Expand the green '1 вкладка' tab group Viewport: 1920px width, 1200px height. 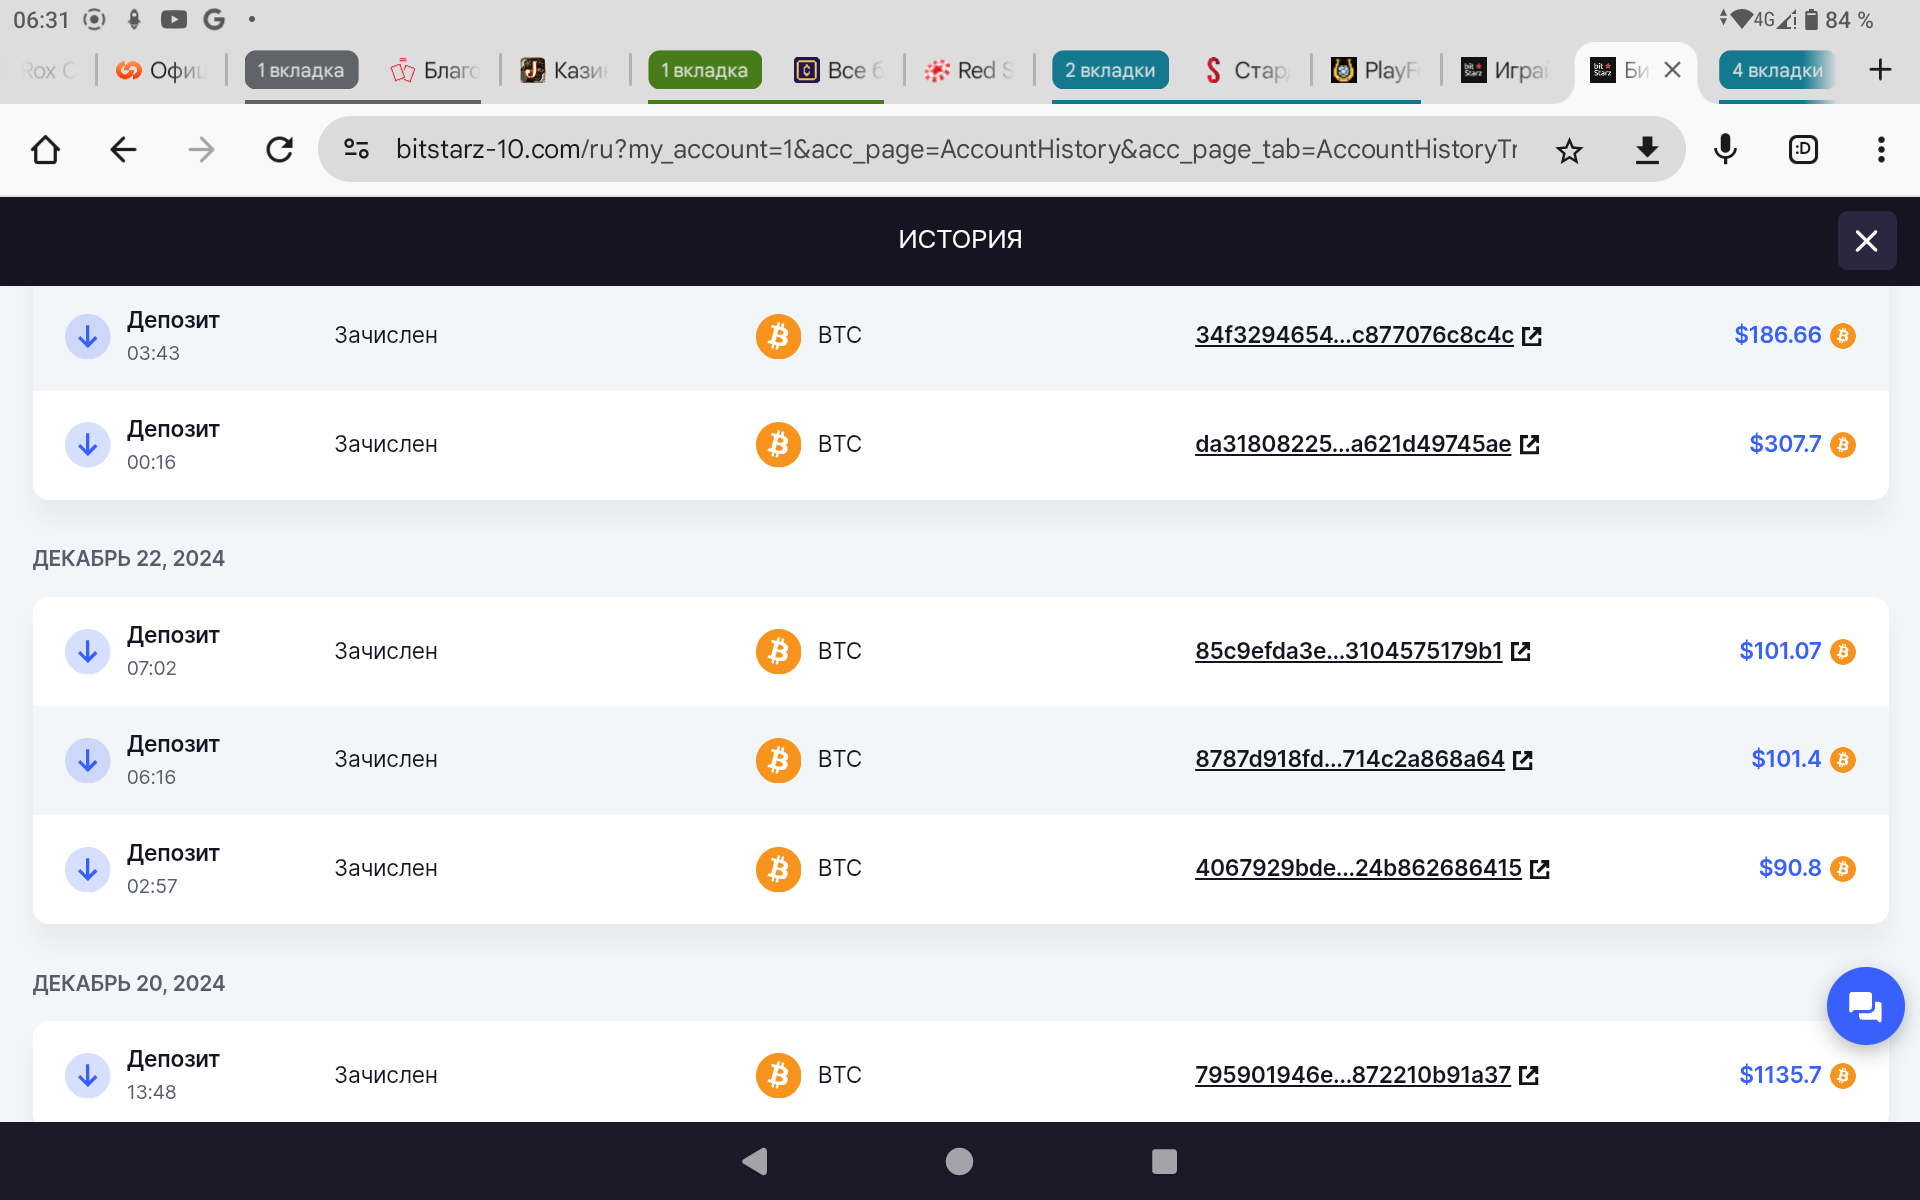(x=704, y=70)
